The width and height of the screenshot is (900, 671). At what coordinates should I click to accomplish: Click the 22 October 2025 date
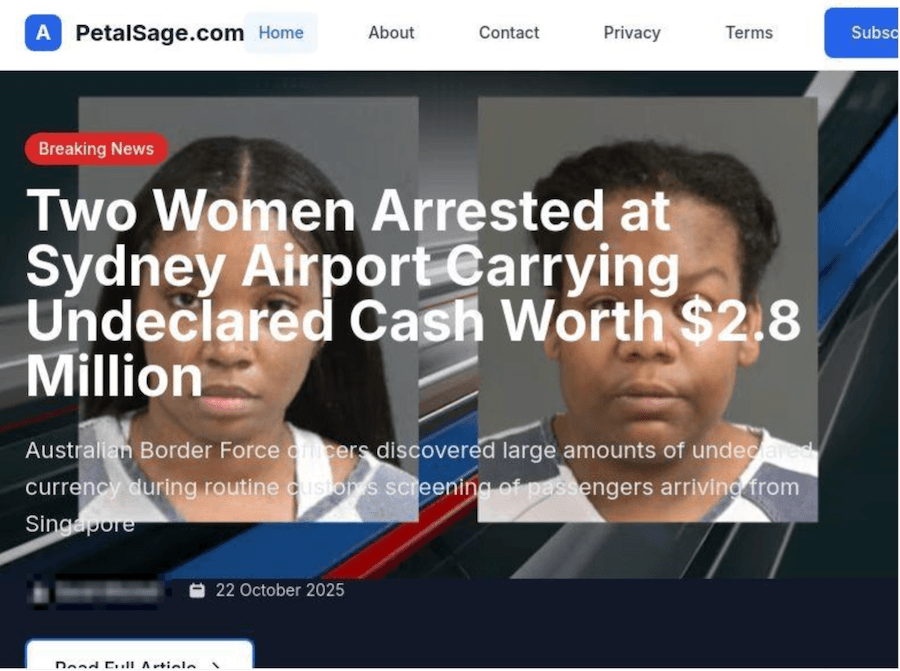pyautogui.click(x=280, y=590)
